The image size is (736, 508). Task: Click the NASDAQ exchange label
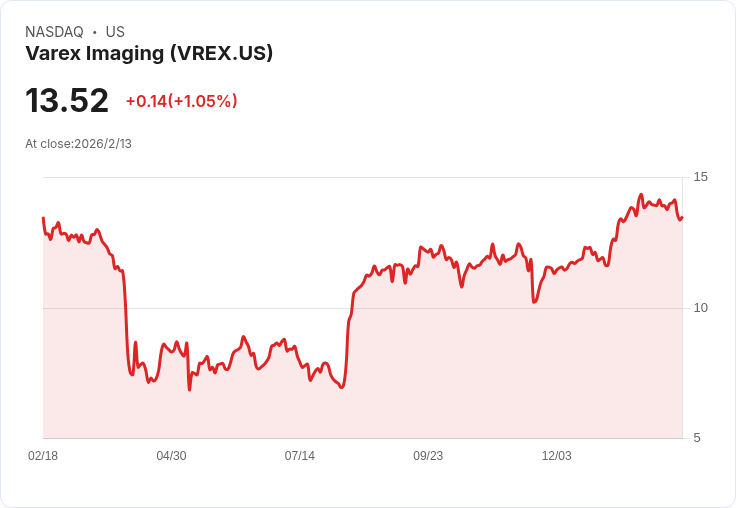(x=54, y=32)
